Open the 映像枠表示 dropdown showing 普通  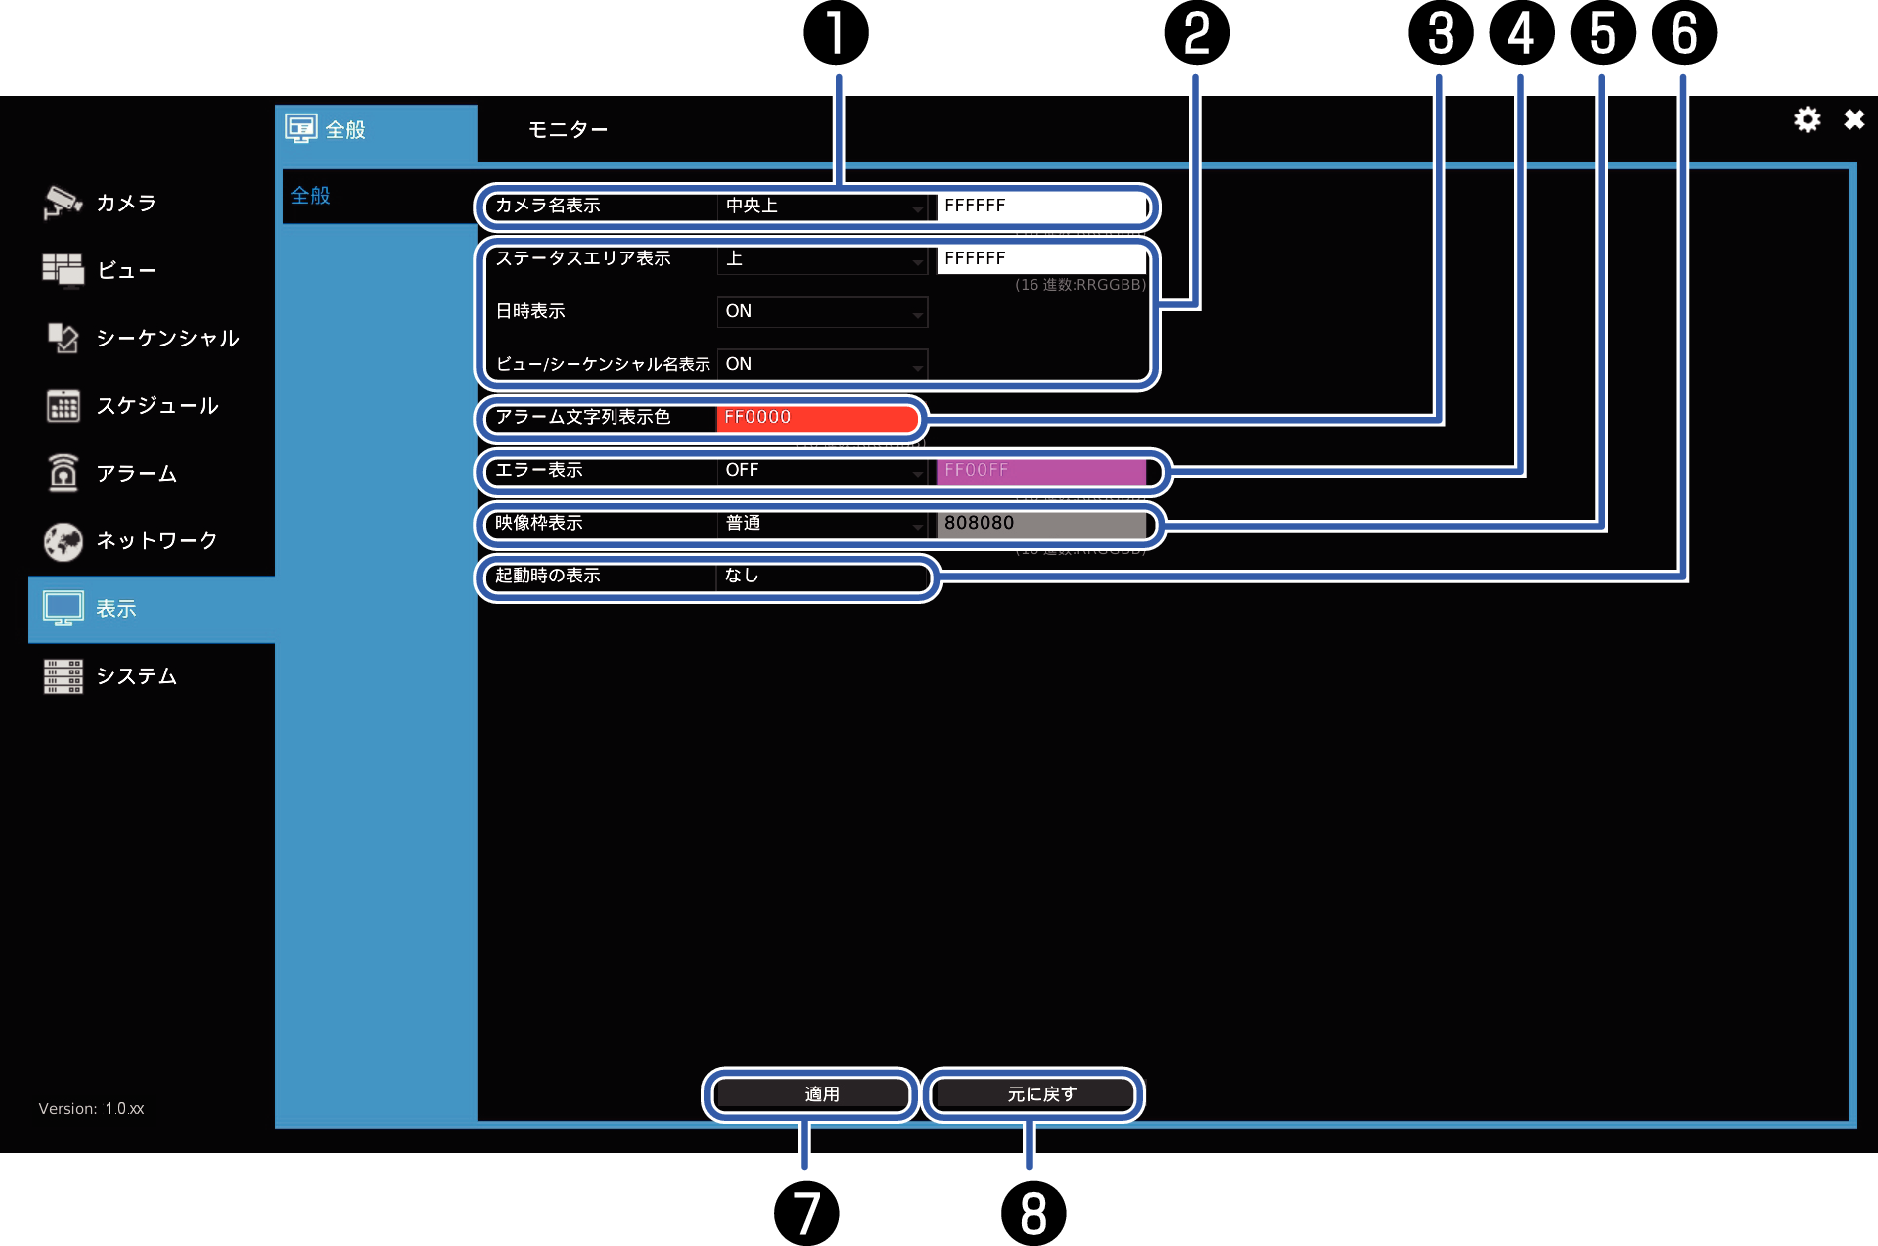823,523
